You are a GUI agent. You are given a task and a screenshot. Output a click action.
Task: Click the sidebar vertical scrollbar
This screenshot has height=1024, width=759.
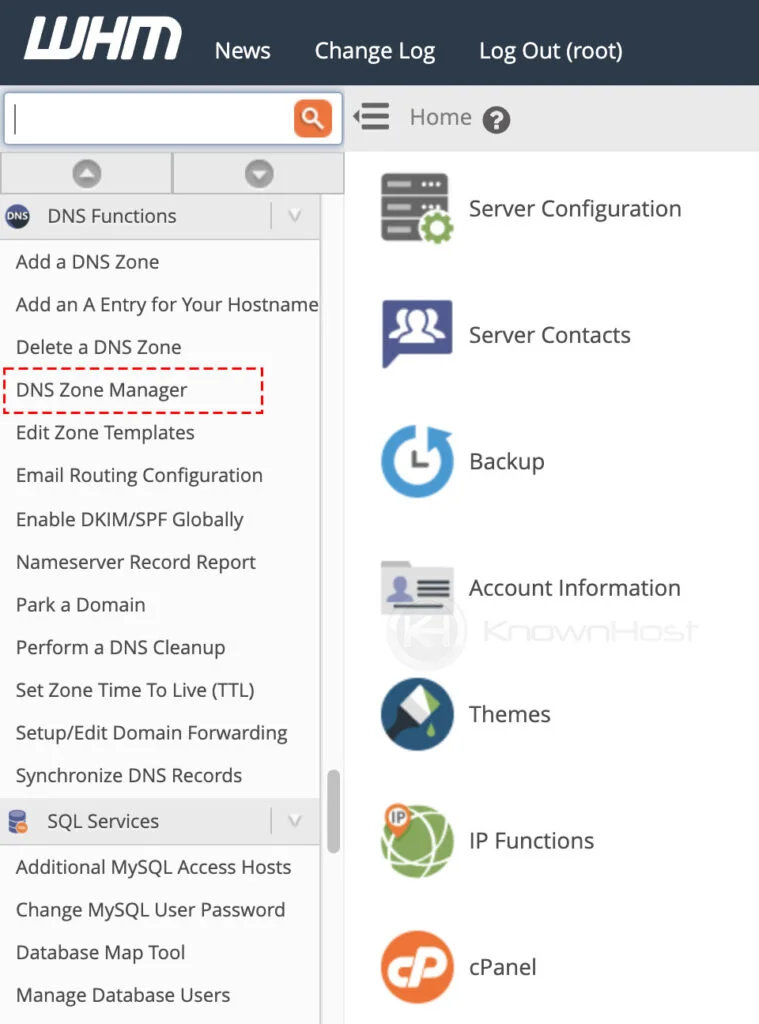point(333,810)
